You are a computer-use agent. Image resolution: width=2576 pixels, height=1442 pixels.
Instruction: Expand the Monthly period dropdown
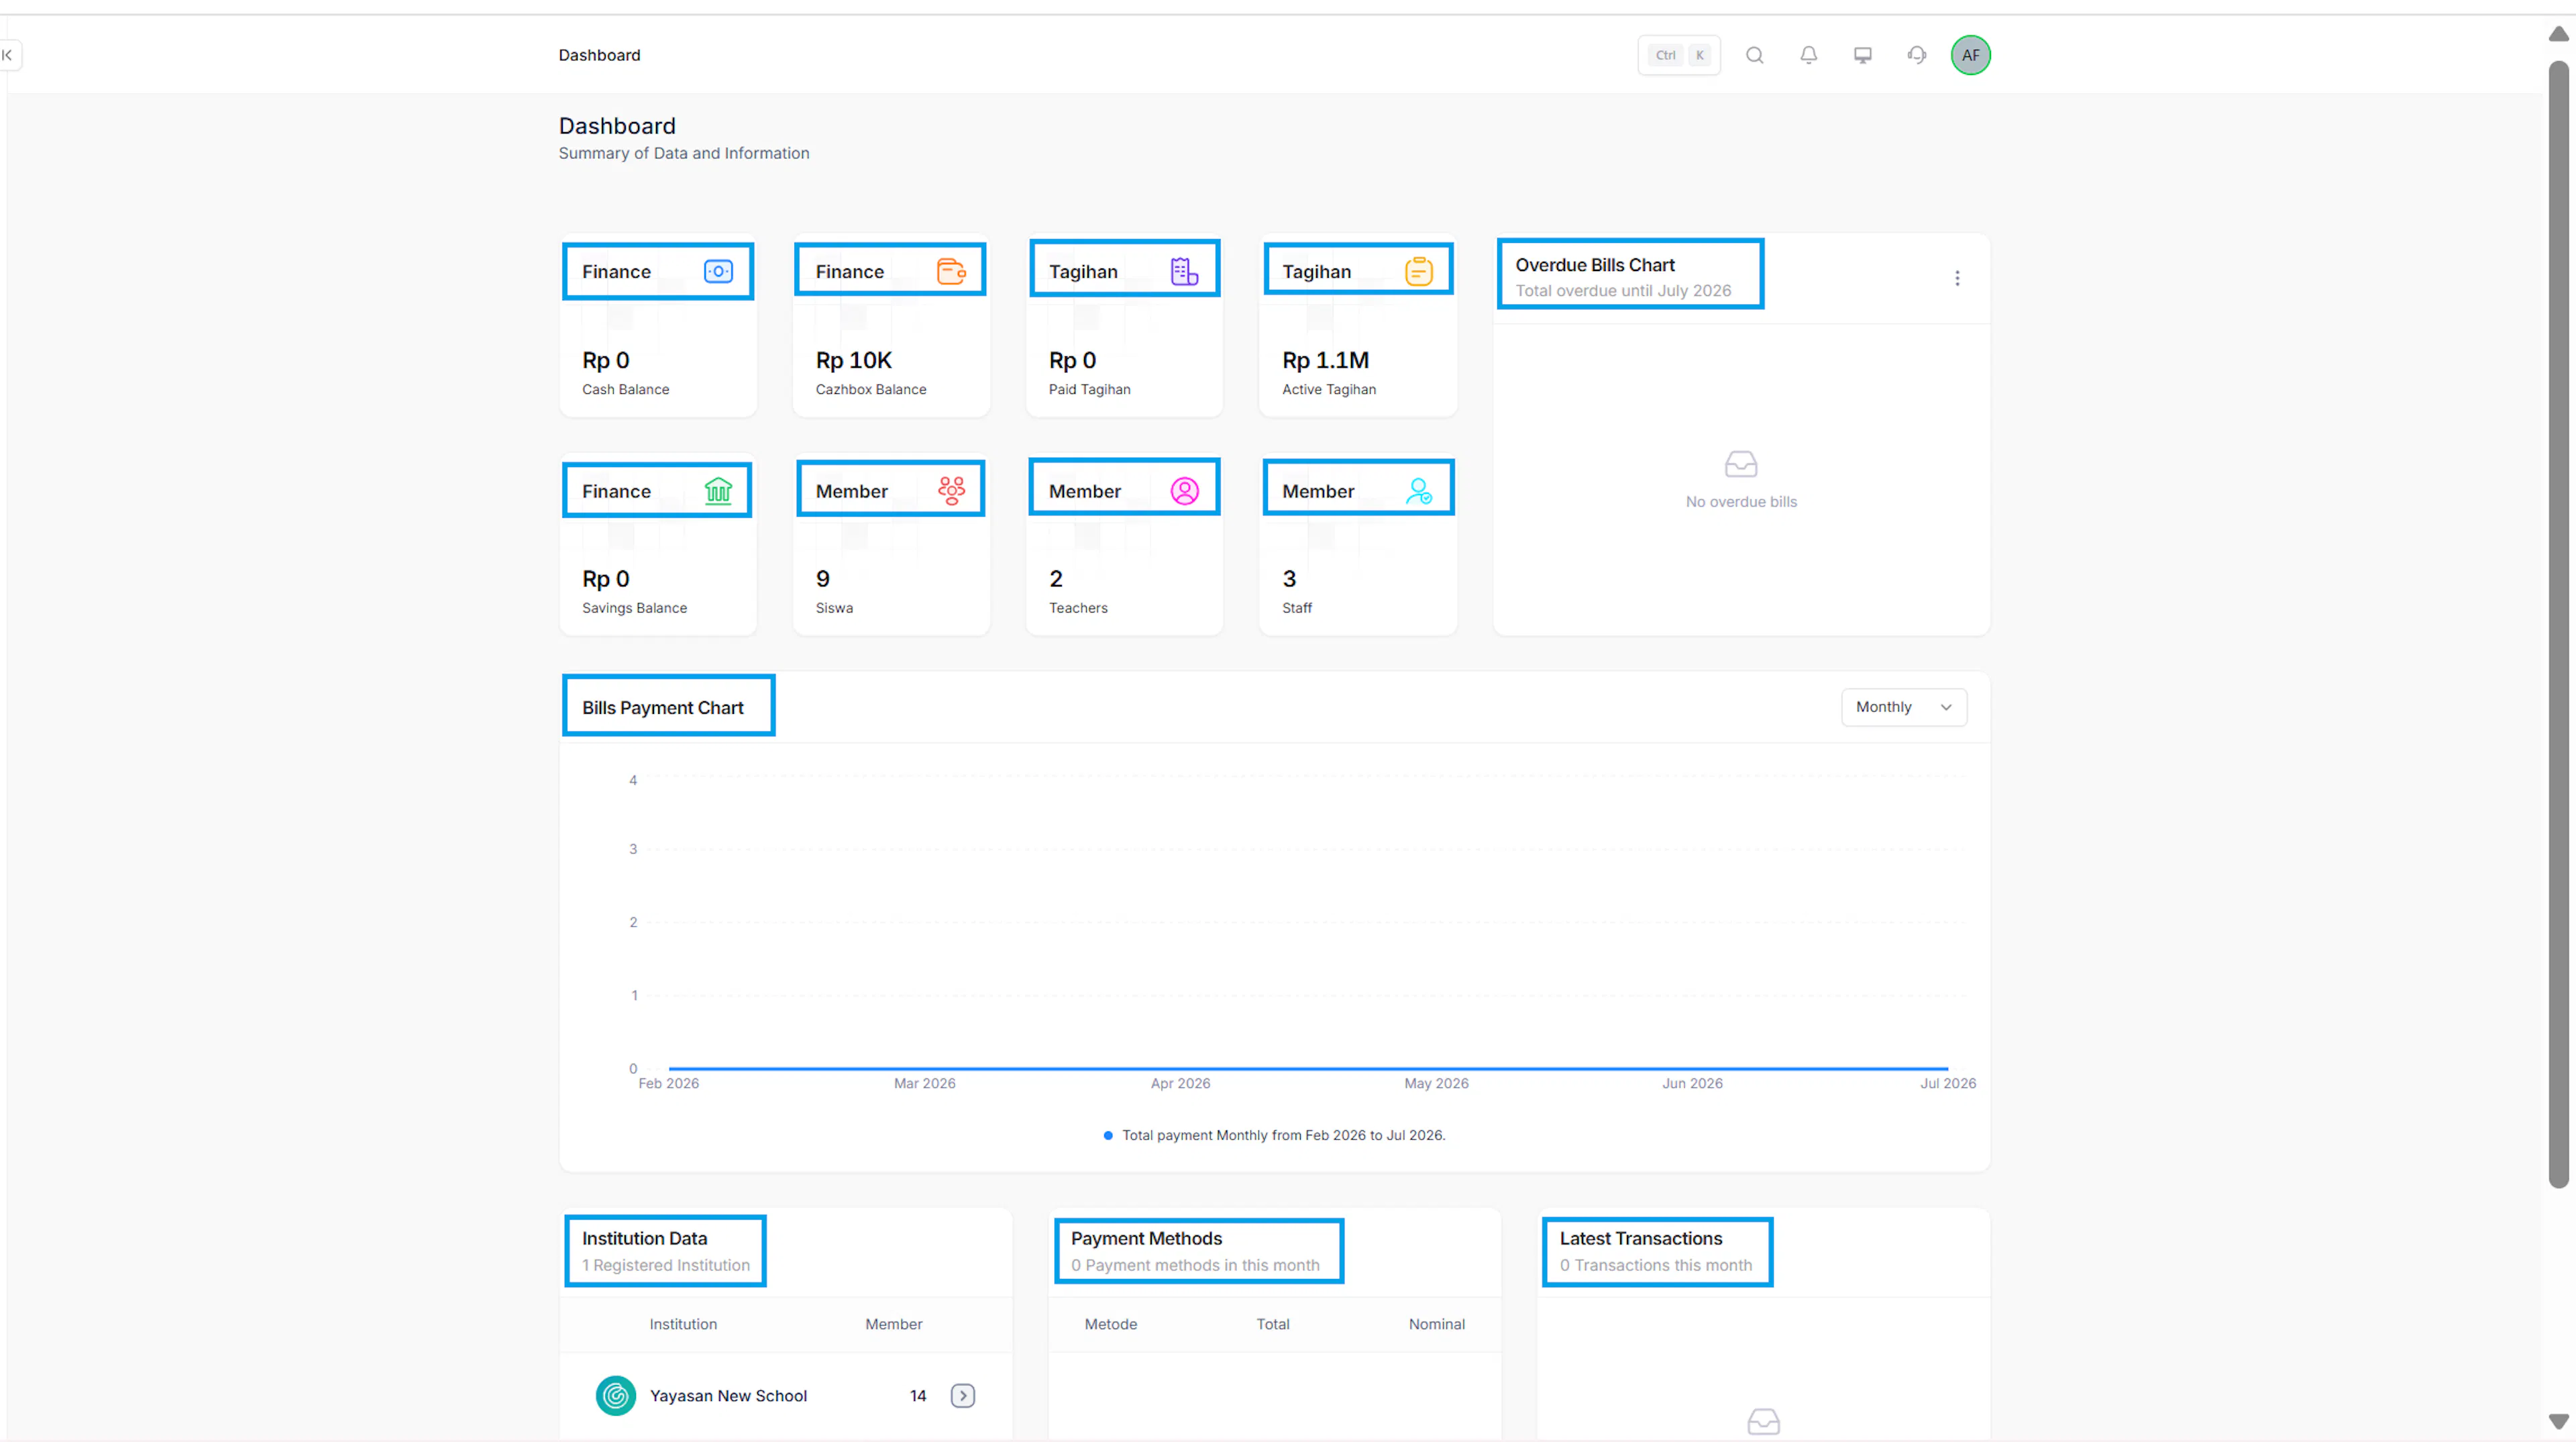pyautogui.click(x=1904, y=707)
